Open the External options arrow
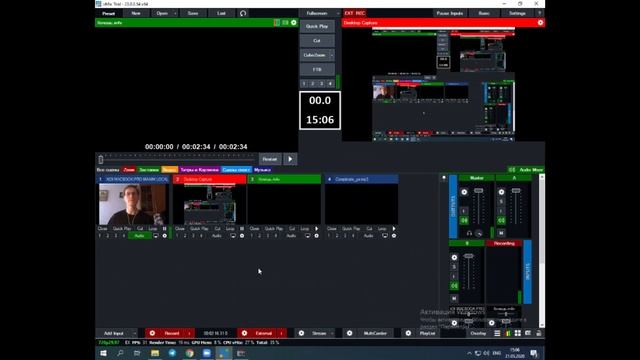 pos(282,333)
